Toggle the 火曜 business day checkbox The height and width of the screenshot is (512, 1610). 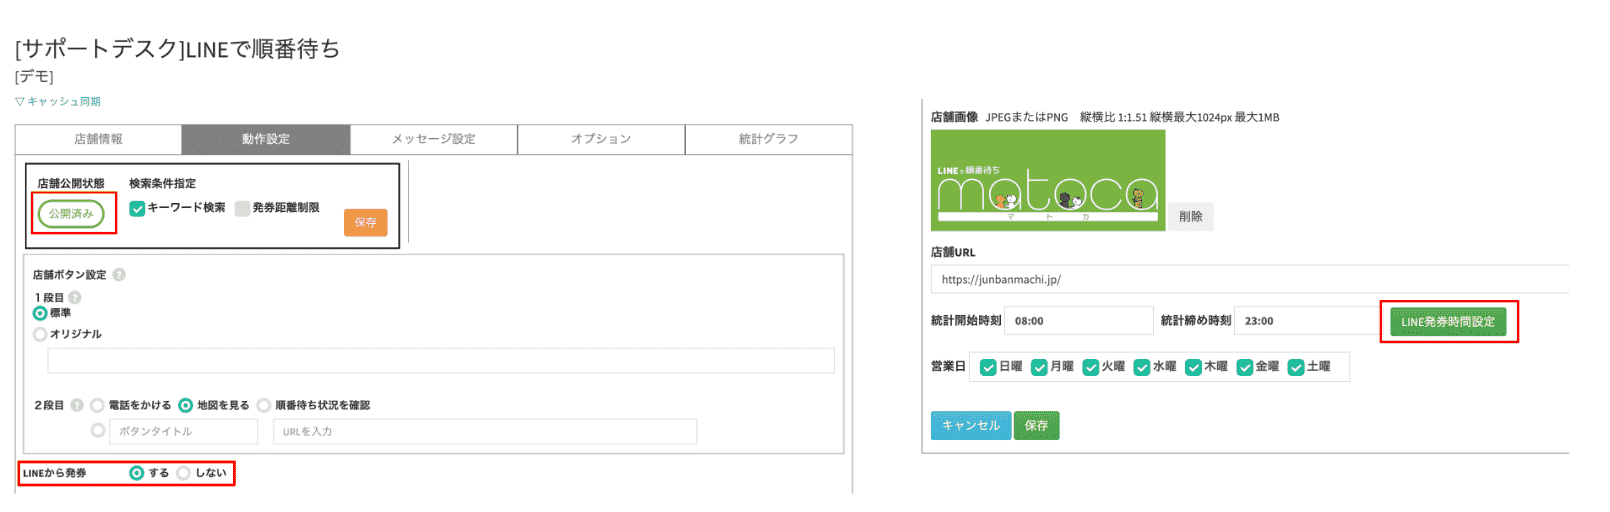pos(1091,367)
